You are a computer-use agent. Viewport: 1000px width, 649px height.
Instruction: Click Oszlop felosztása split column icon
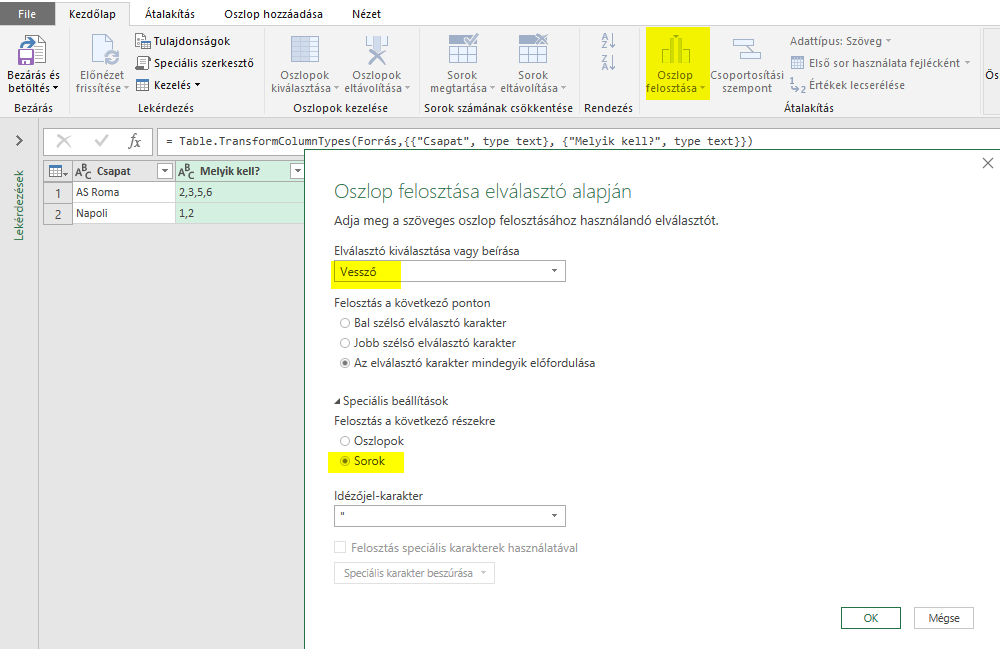(x=676, y=50)
